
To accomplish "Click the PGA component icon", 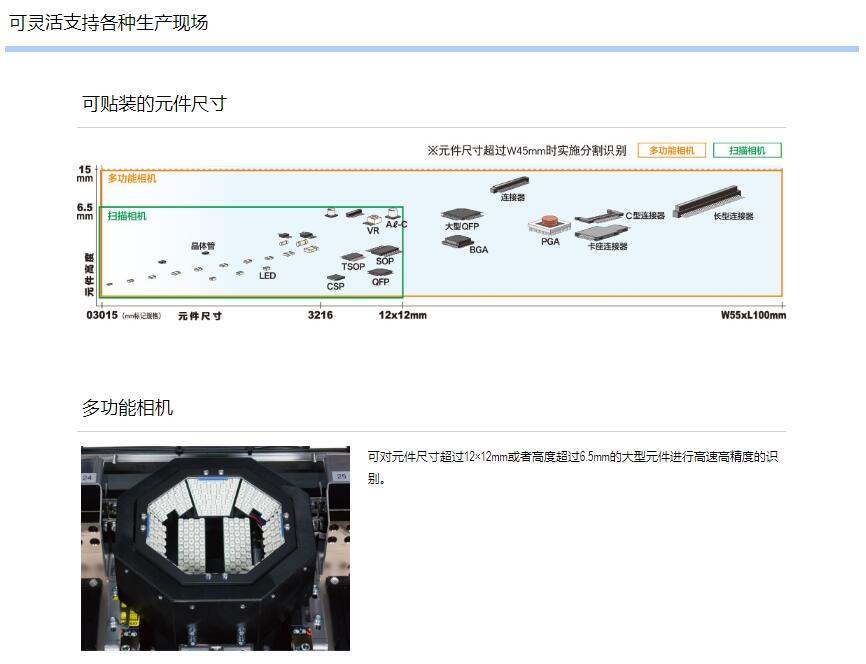I will [549, 225].
